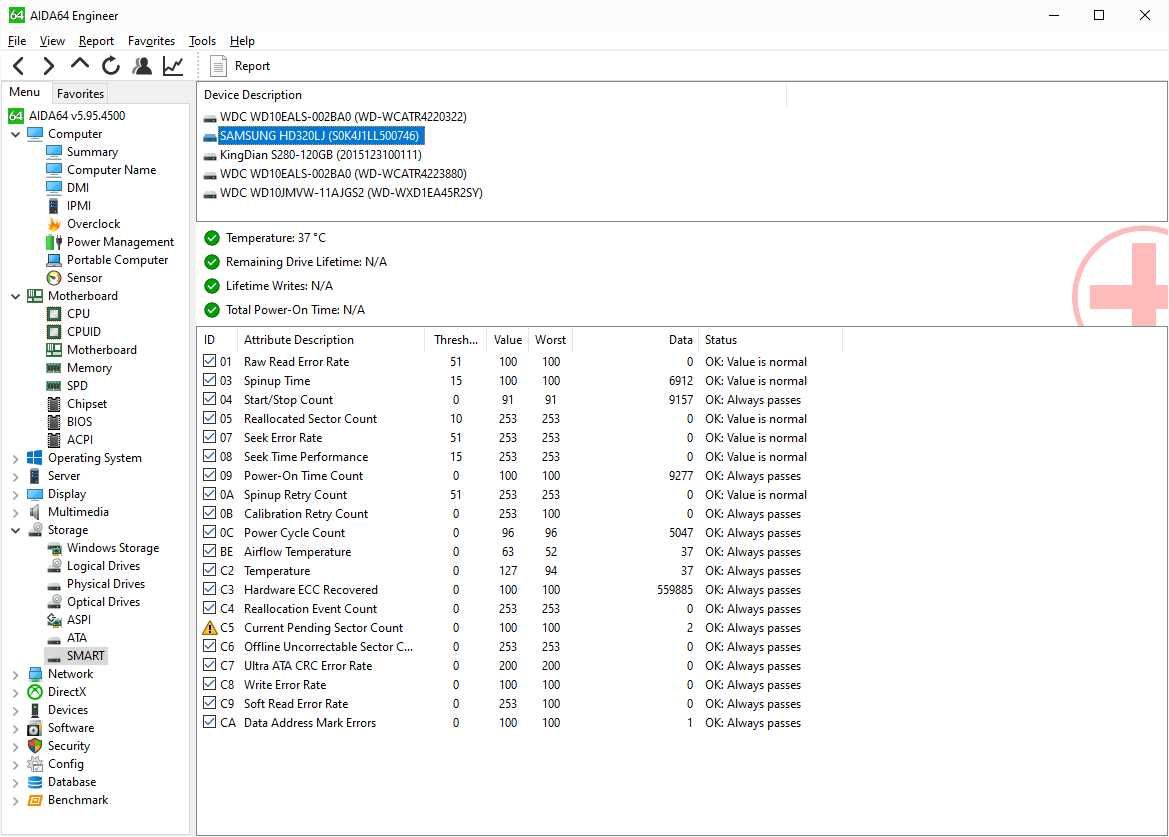Click the Report document icon
The width and height of the screenshot is (1169, 837).
tap(218, 66)
